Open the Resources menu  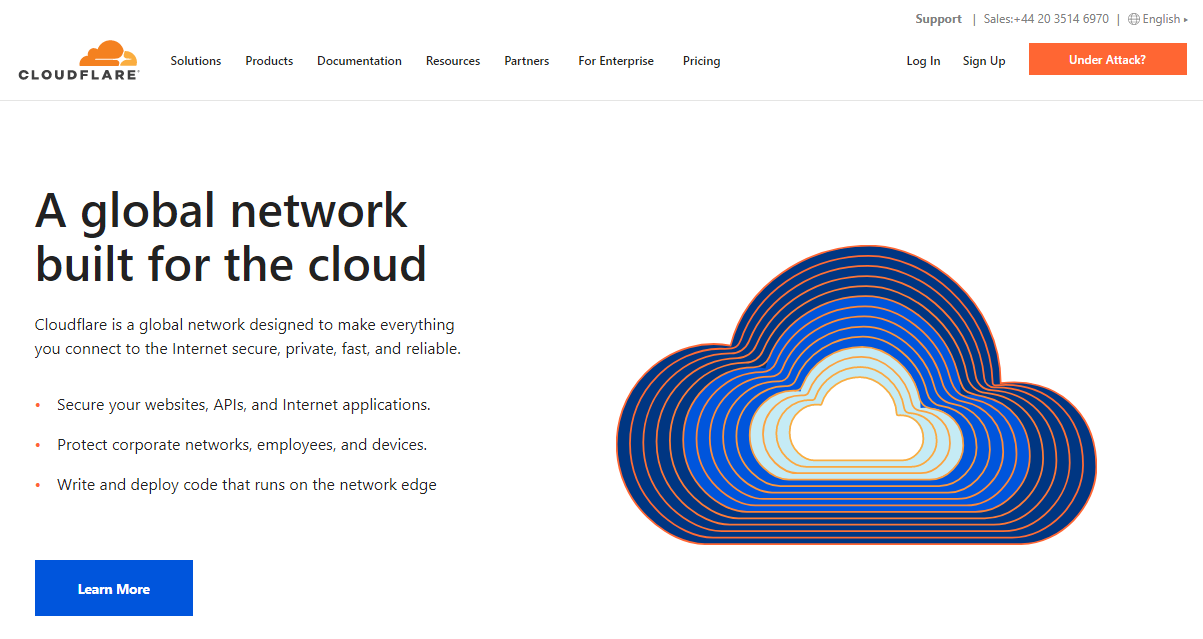(453, 61)
